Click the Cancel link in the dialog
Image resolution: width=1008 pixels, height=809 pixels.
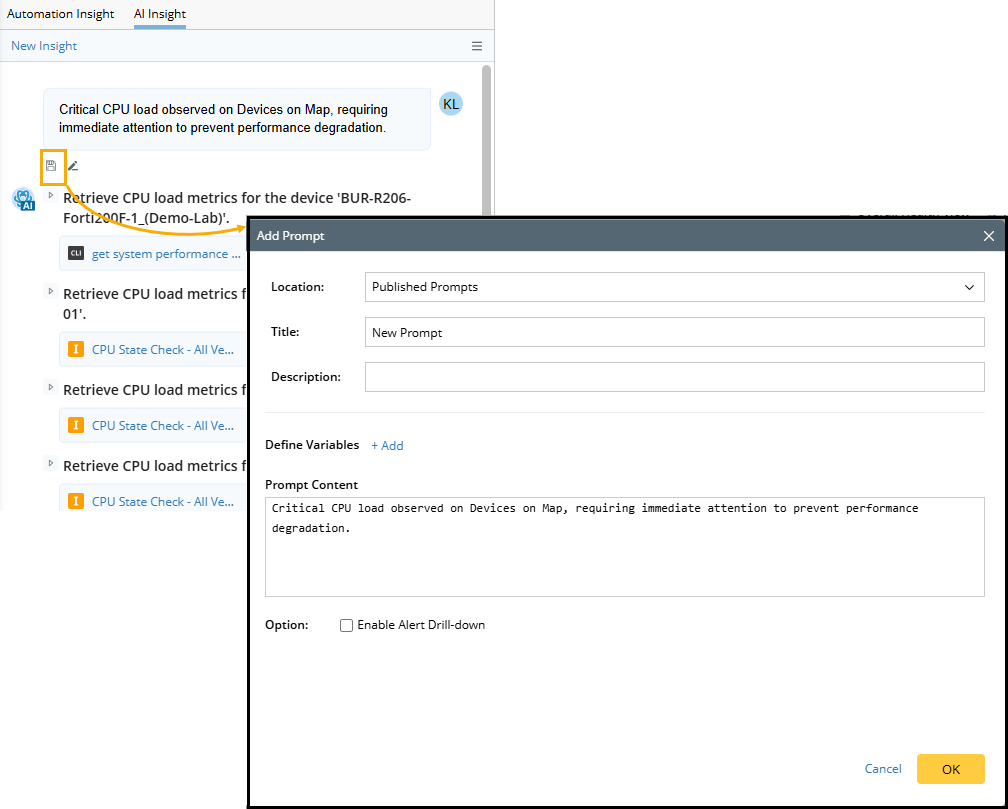point(883,769)
